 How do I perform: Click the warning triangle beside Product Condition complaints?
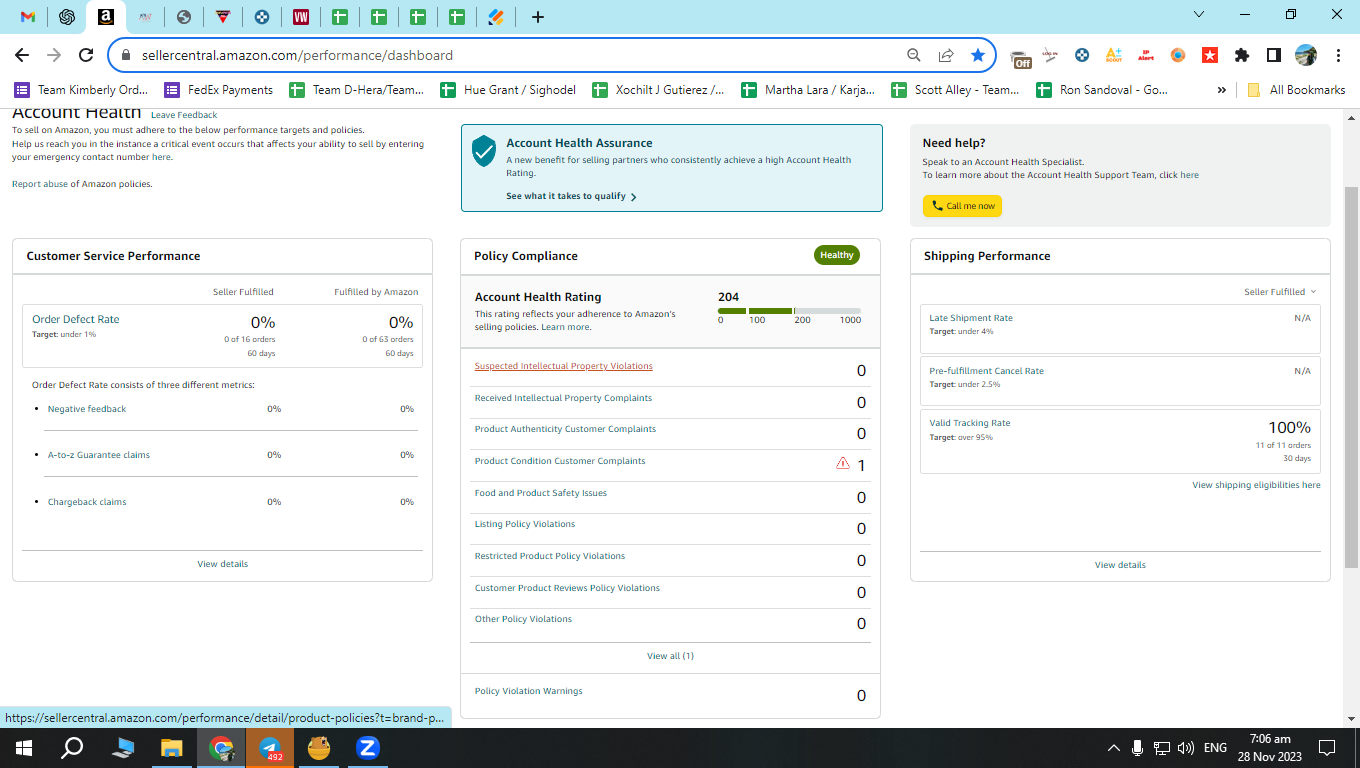(x=843, y=464)
